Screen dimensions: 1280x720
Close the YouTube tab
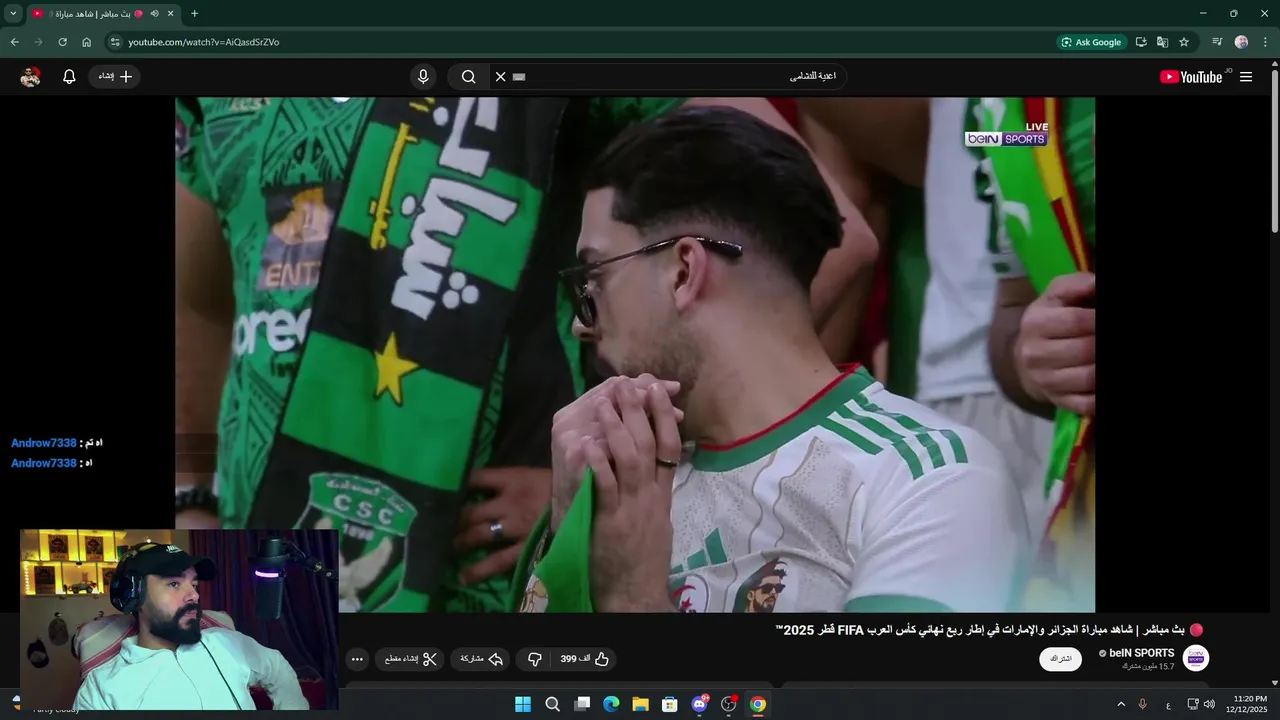click(x=171, y=14)
